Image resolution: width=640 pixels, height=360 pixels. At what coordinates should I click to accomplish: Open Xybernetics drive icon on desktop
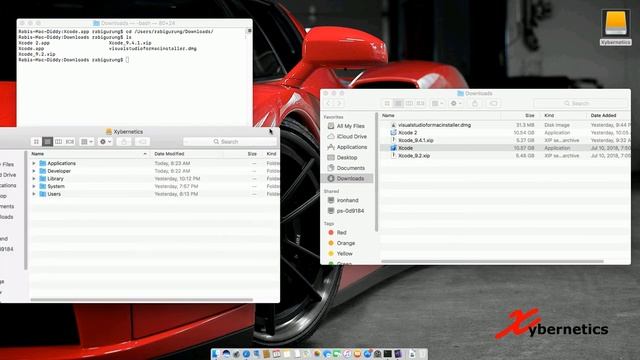(x=616, y=27)
